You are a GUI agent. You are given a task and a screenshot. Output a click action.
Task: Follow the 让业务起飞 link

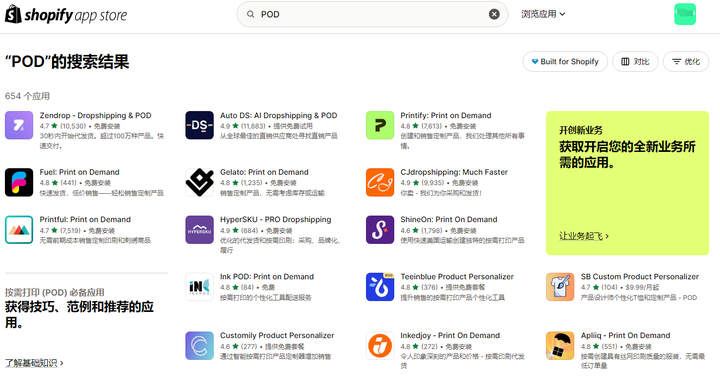point(584,236)
